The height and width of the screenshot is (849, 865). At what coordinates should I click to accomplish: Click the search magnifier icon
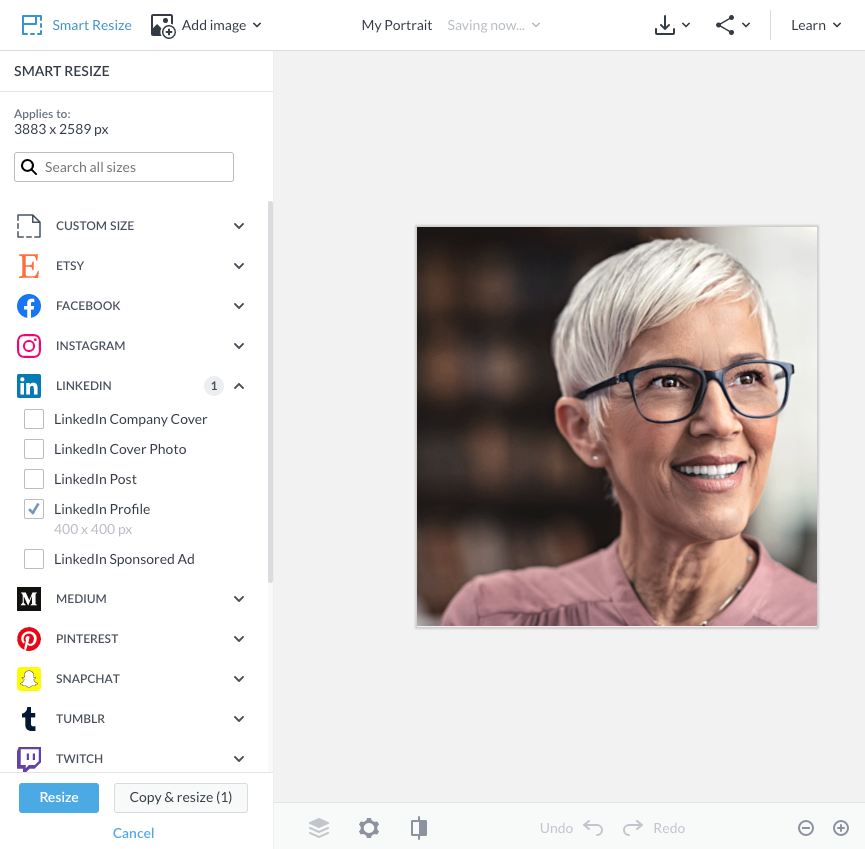pos(29,167)
